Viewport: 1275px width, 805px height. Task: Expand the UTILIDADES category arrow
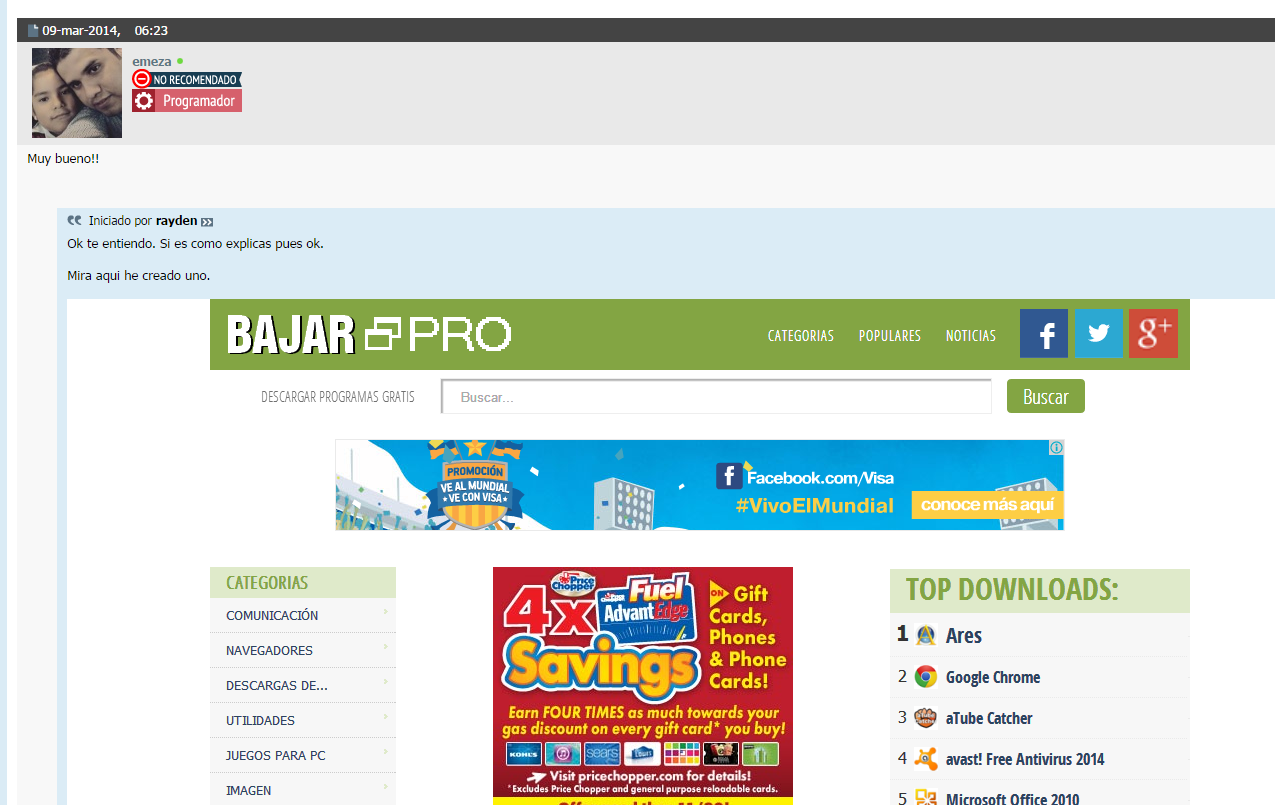tap(385, 715)
